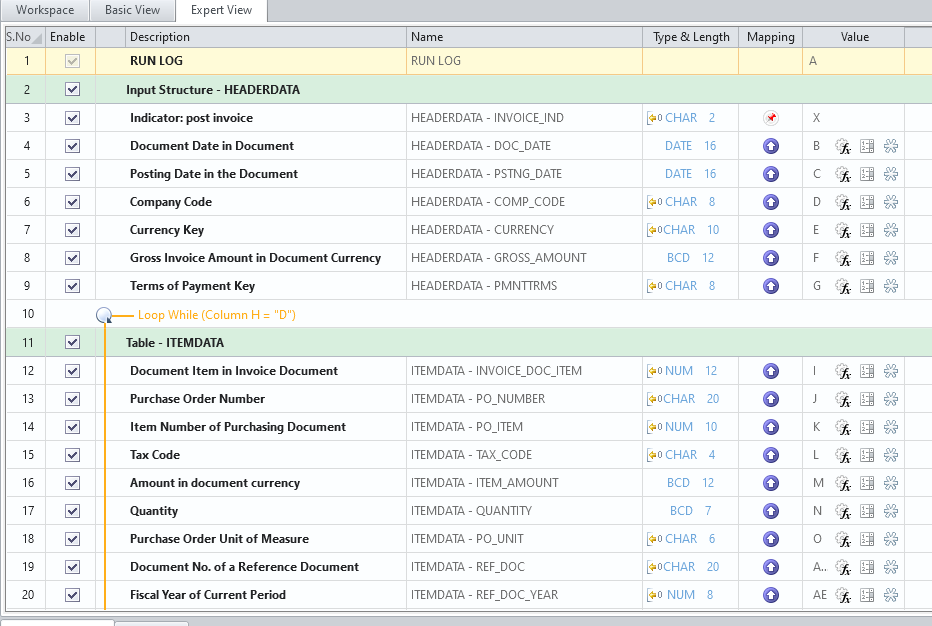Click the numbered list icon for Quantity row
The width and height of the screenshot is (932, 626).
pyautogui.click(x=867, y=511)
